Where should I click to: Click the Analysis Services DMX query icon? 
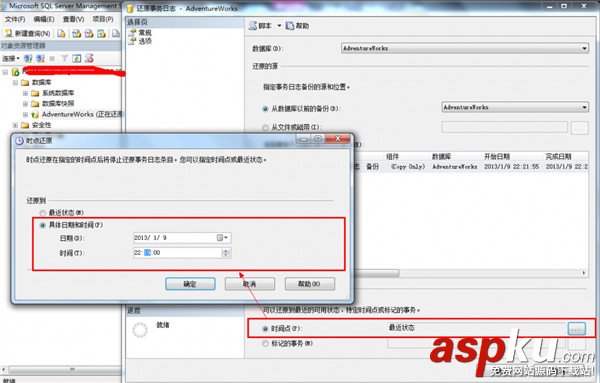click(x=89, y=34)
